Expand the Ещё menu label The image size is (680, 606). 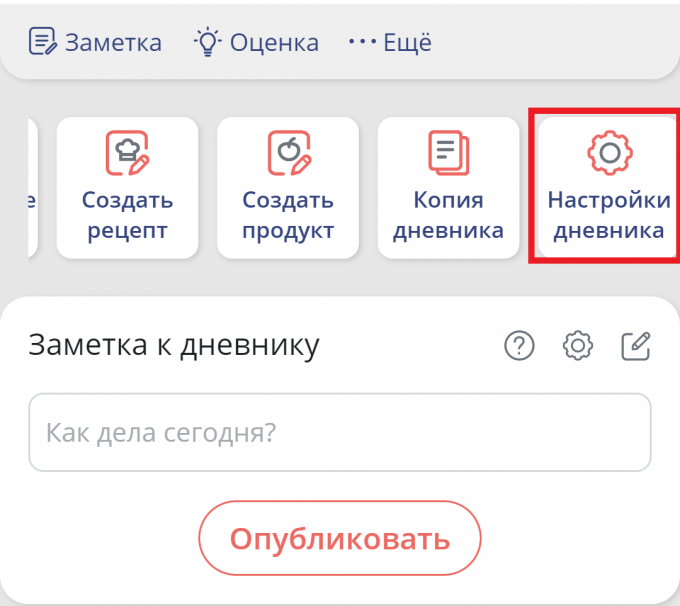coord(408,42)
